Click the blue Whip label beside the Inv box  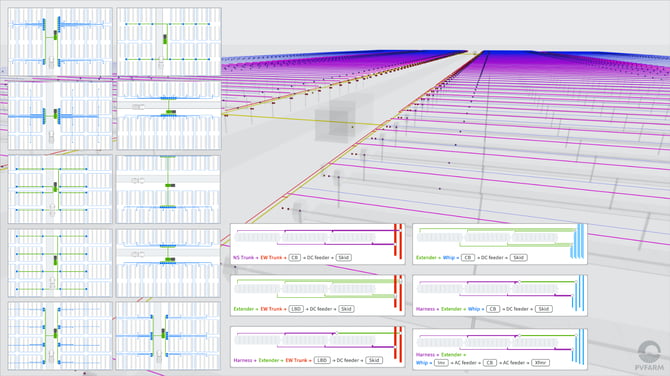click(422, 363)
